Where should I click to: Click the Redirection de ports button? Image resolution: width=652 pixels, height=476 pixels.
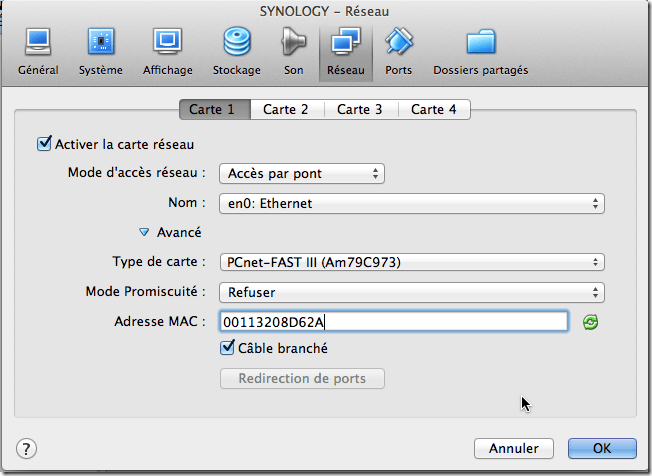pyautogui.click(x=302, y=378)
